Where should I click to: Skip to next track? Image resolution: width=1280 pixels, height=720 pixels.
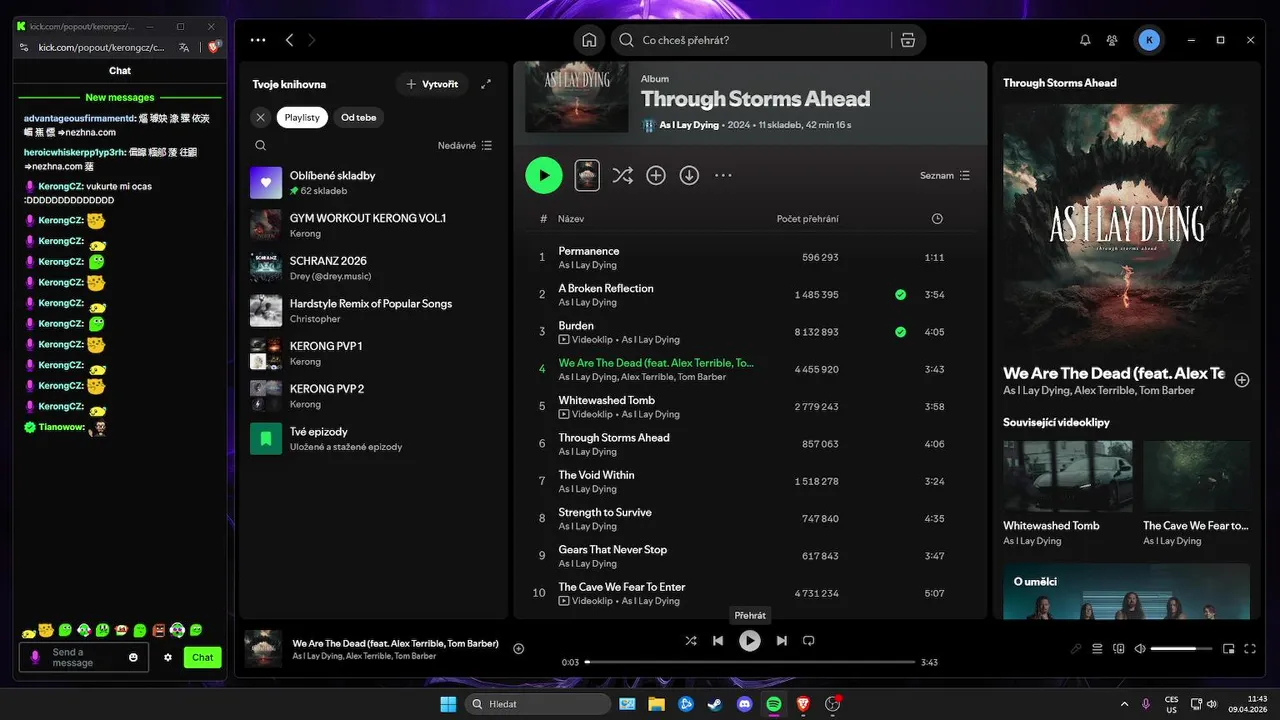click(782, 640)
